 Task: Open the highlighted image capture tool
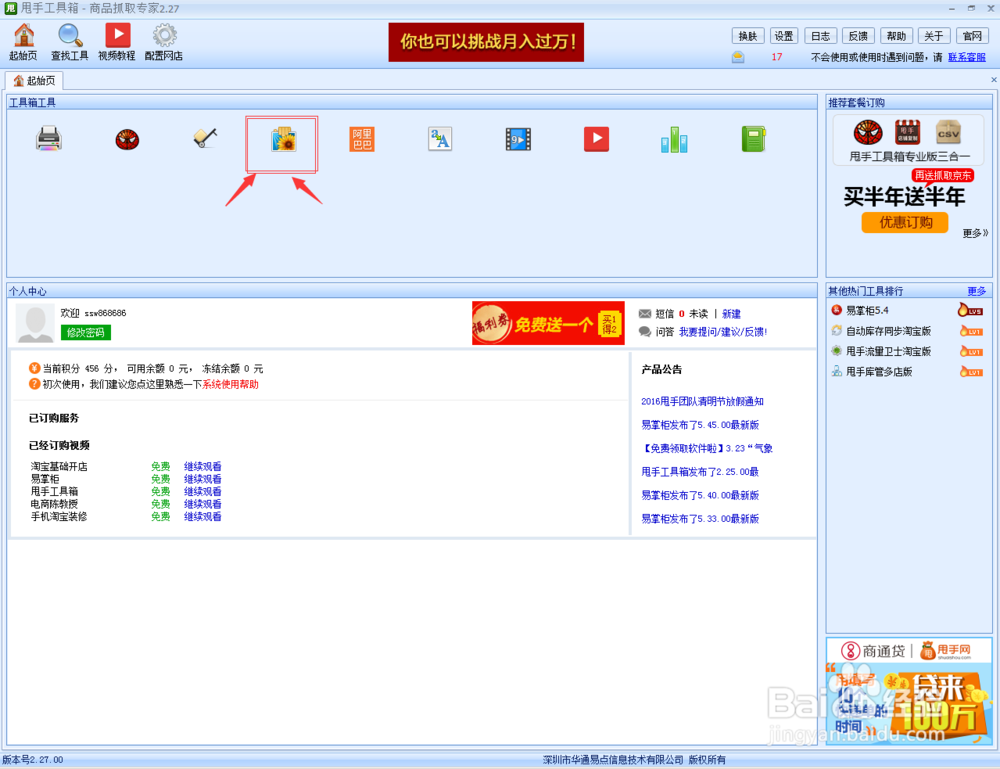click(x=281, y=144)
